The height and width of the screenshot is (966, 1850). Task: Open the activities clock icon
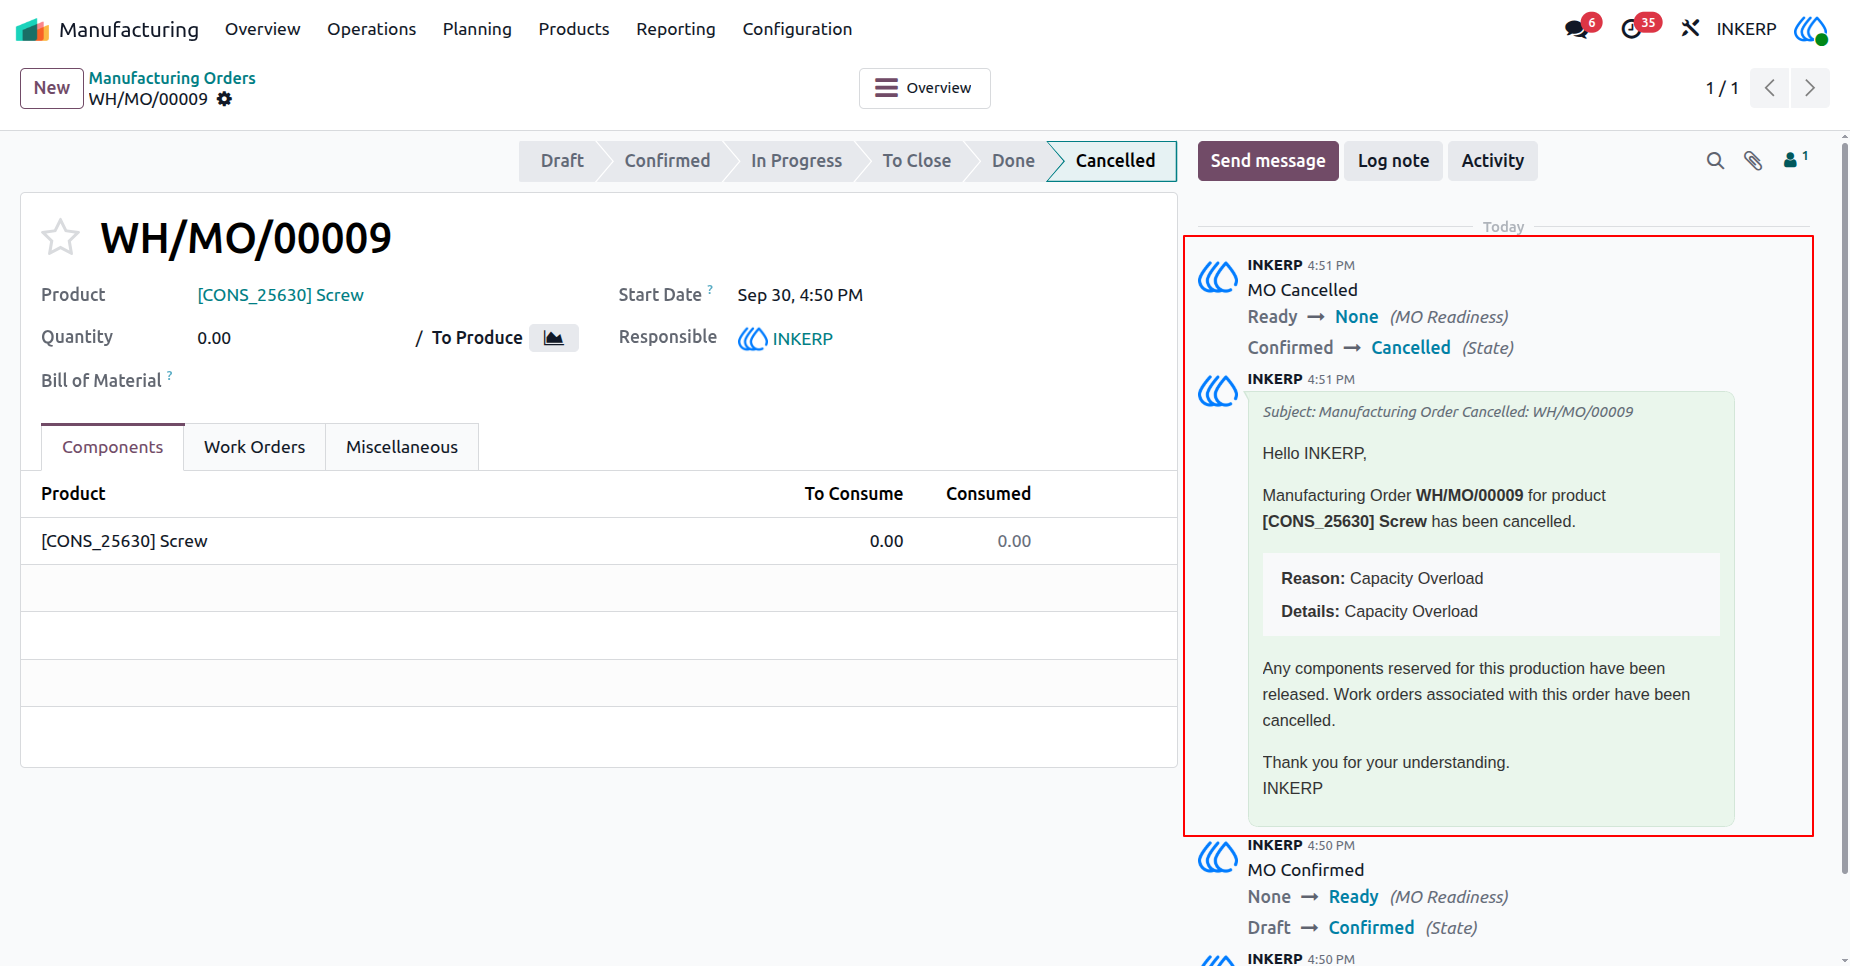(1632, 29)
